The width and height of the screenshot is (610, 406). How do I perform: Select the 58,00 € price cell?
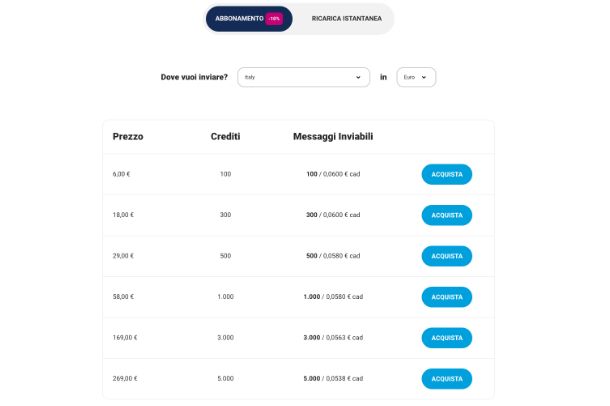pos(122,297)
